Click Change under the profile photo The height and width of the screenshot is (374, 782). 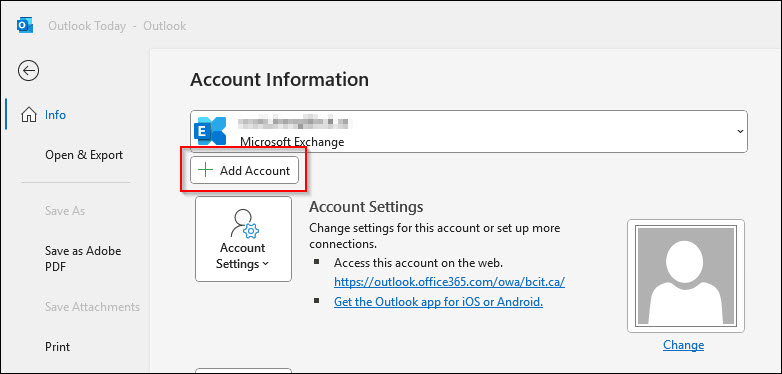[x=683, y=345]
